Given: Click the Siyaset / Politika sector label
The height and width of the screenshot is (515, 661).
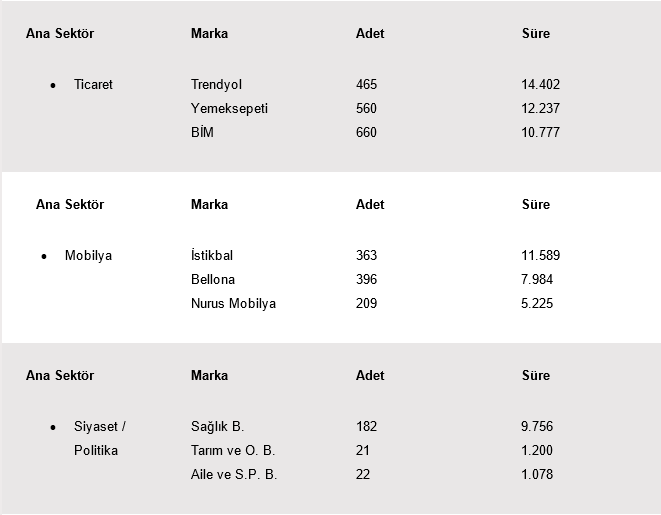Looking at the screenshot, I should click(100, 438).
